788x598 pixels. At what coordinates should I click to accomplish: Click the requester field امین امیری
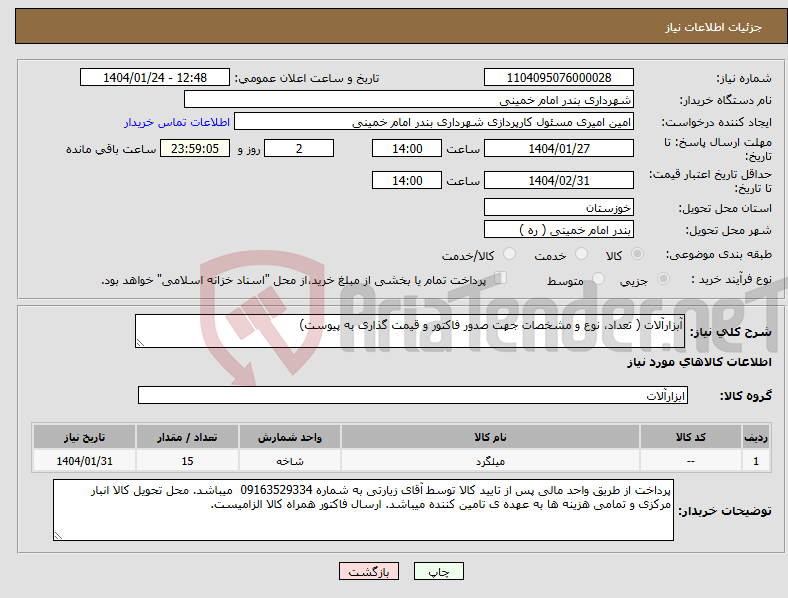click(x=434, y=122)
